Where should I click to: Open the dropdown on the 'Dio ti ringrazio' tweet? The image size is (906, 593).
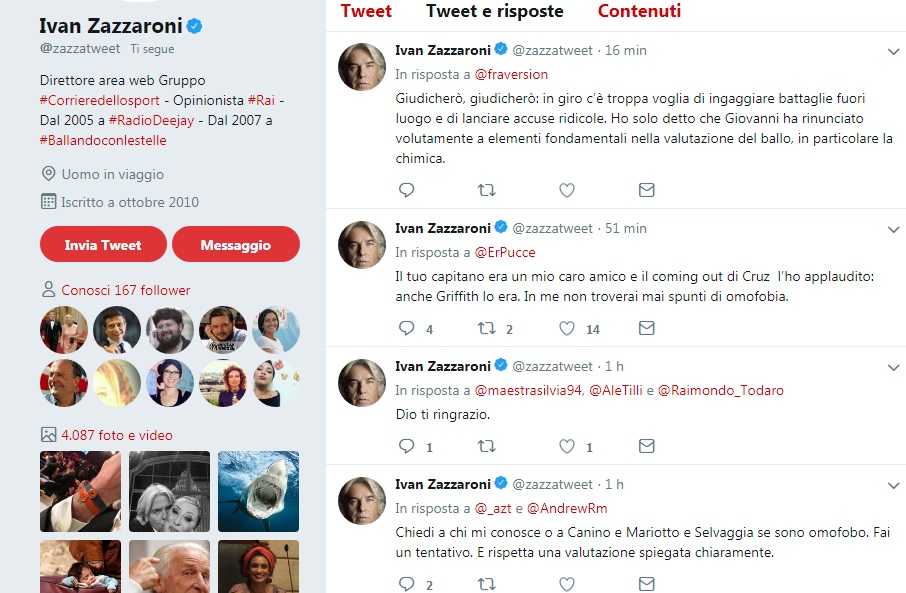tap(893, 367)
